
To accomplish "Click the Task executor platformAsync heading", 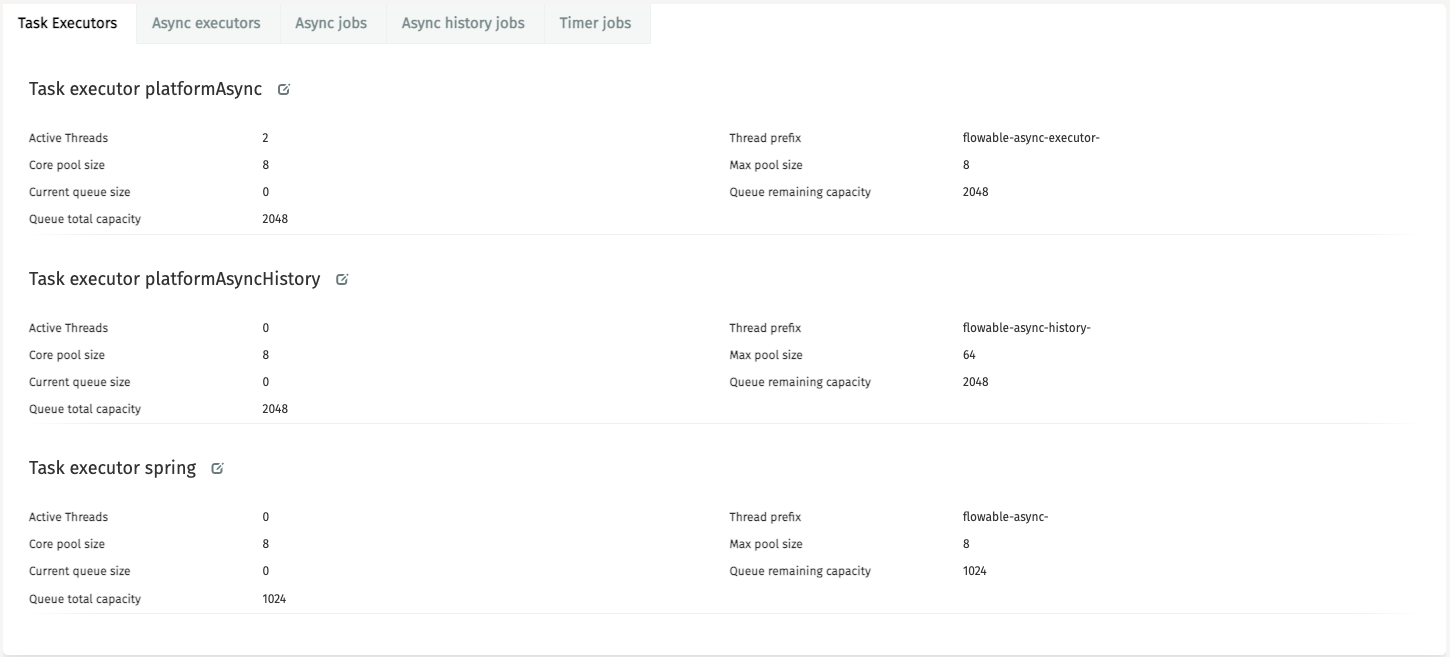I will coord(144,89).
